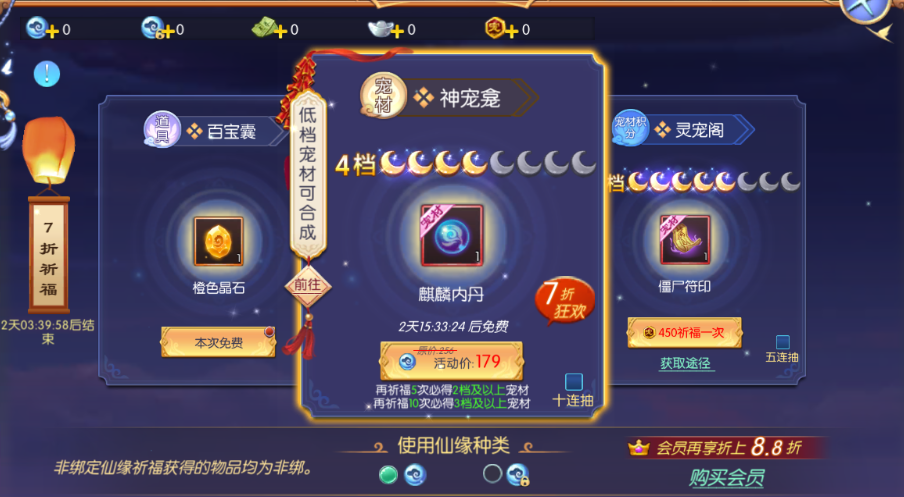Click the 本次免费 button
Viewport: 904px width, 497px height.
click(x=219, y=342)
